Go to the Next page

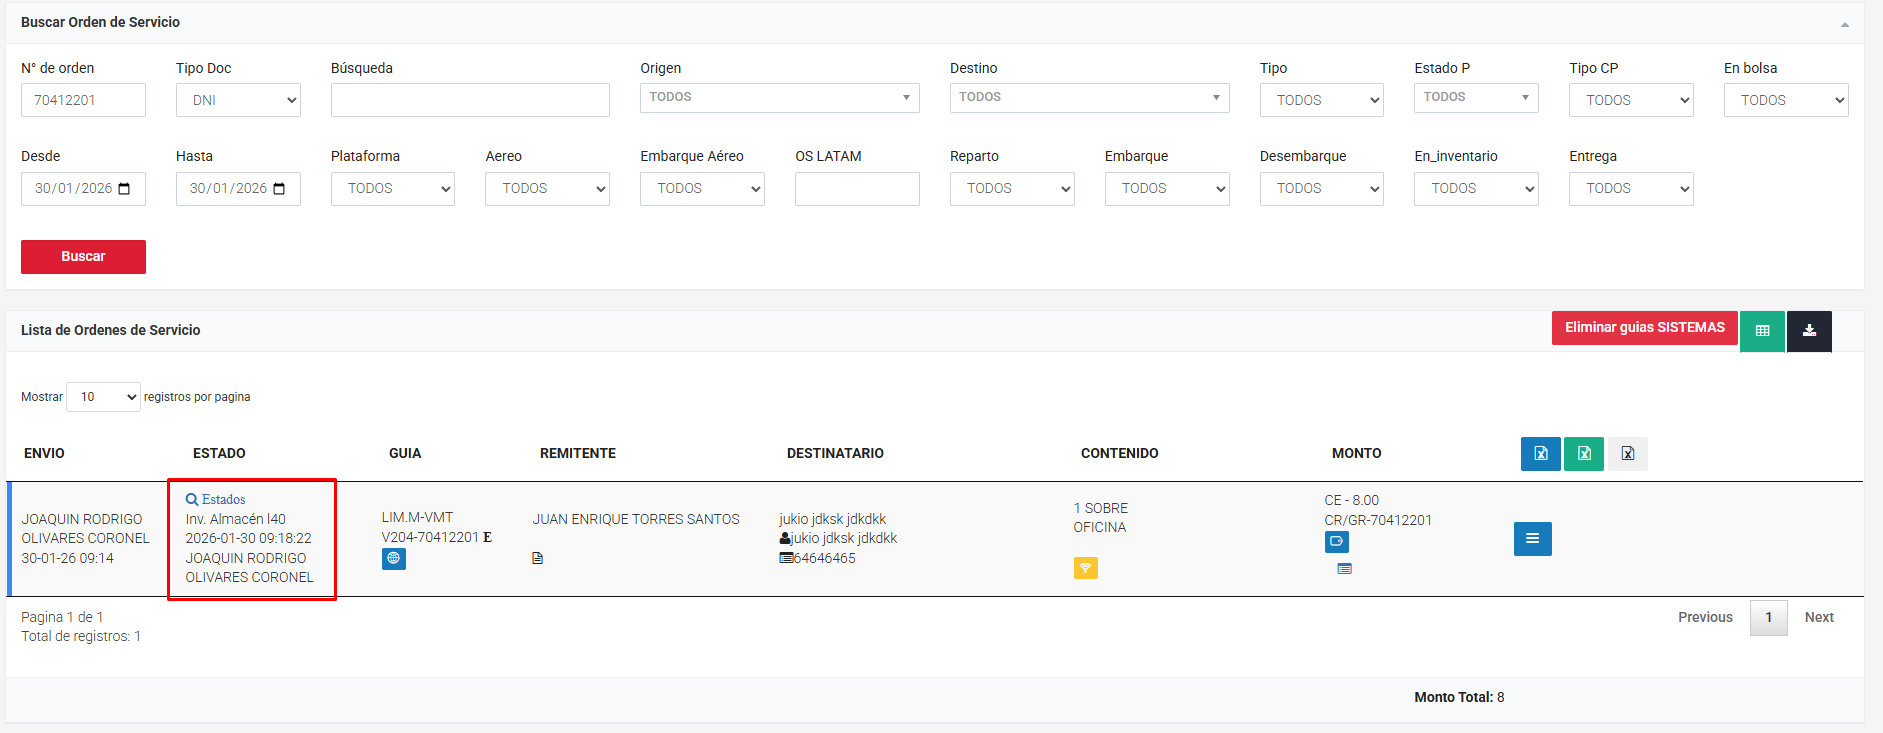[x=1818, y=618]
